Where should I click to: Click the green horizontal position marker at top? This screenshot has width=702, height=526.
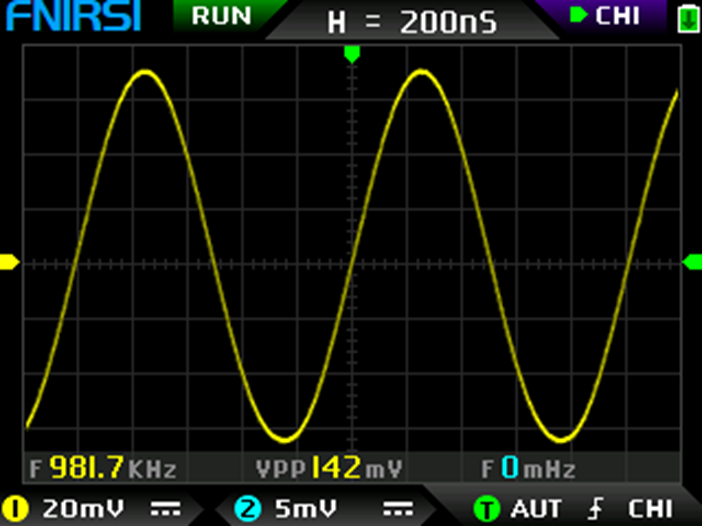[x=351, y=52]
